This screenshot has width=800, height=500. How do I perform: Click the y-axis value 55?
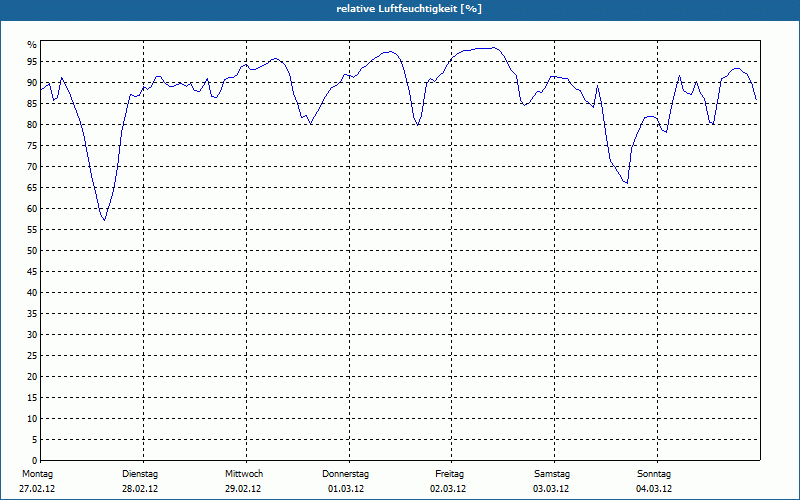click(x=32, y=230)
